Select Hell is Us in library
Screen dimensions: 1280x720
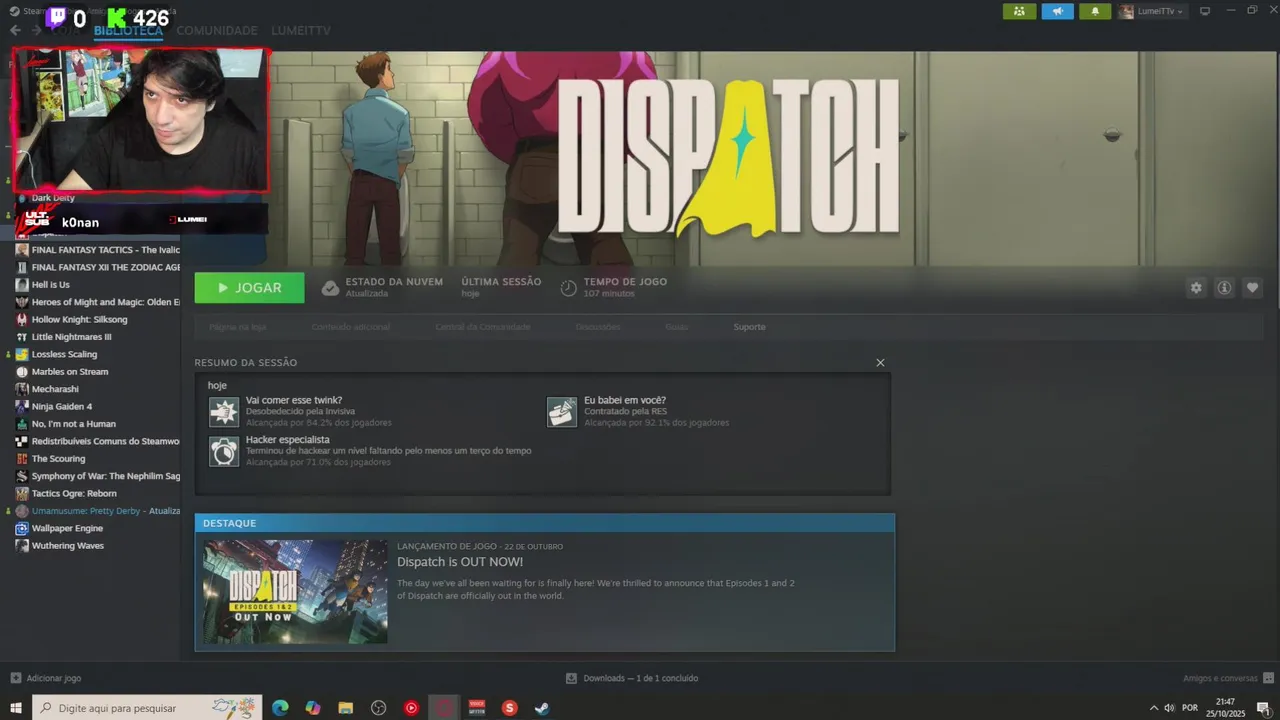tap(50, 285)
